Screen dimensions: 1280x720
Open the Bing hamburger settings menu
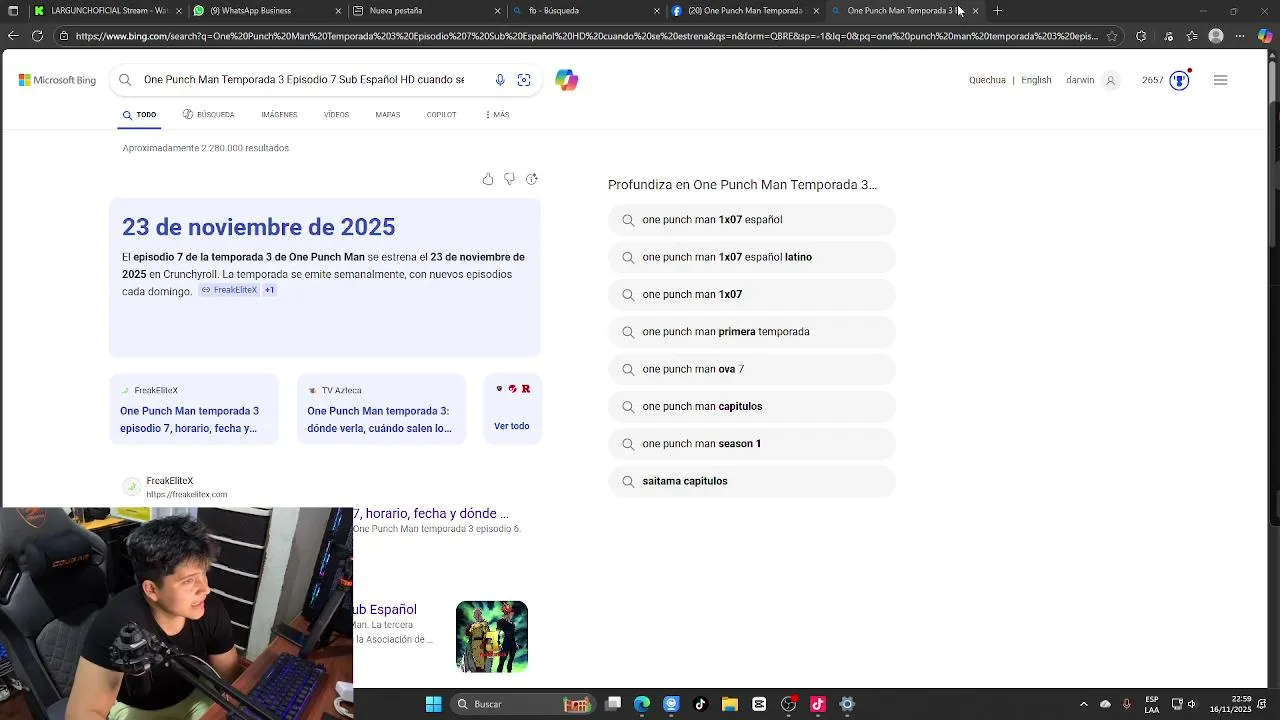(1220, 80)
